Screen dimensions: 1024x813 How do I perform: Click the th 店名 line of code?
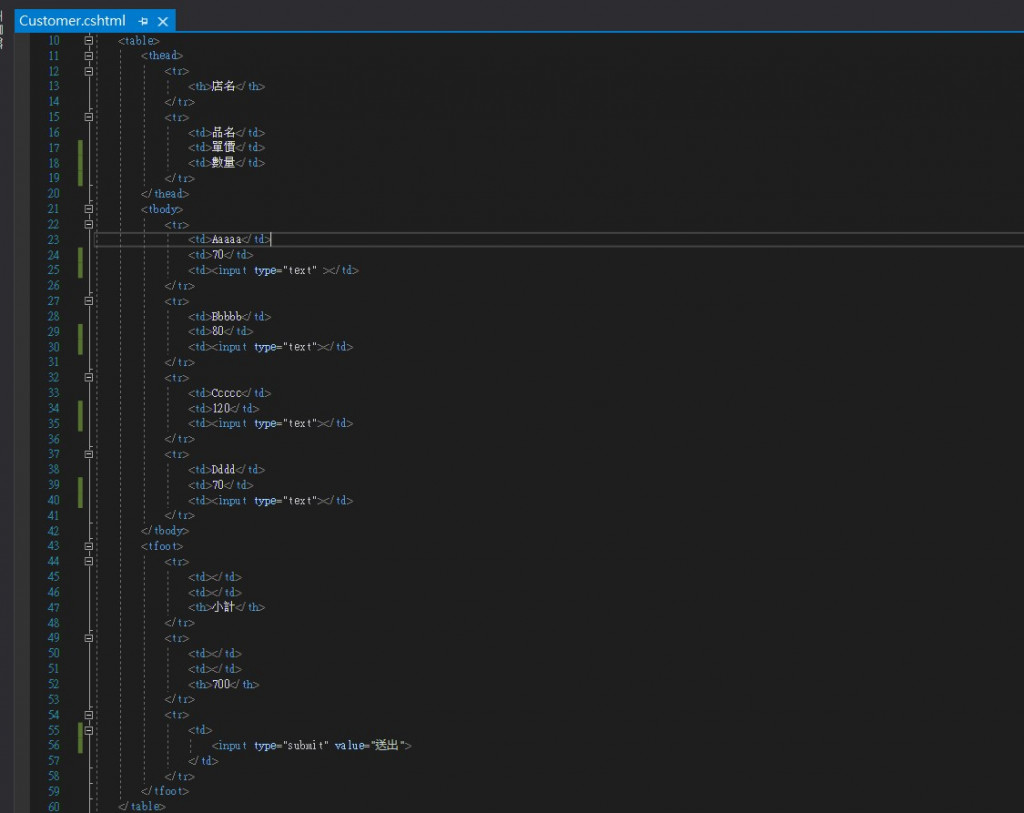coord(227,86)
